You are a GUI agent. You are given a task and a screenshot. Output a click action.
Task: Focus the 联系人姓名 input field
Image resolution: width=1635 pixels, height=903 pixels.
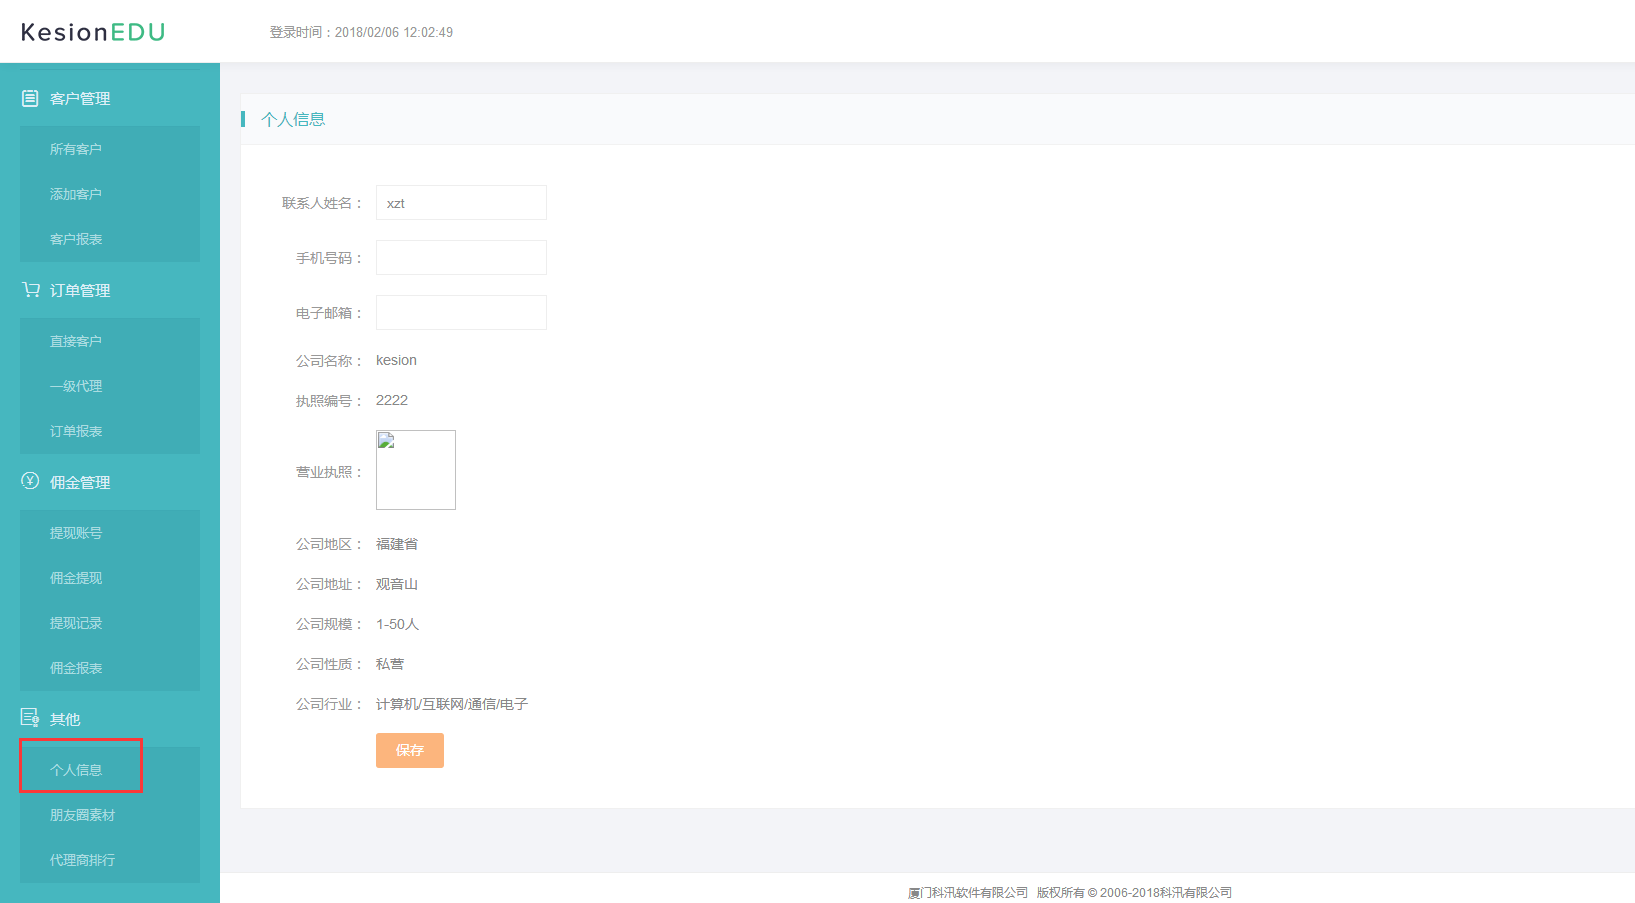coord(461,203)
